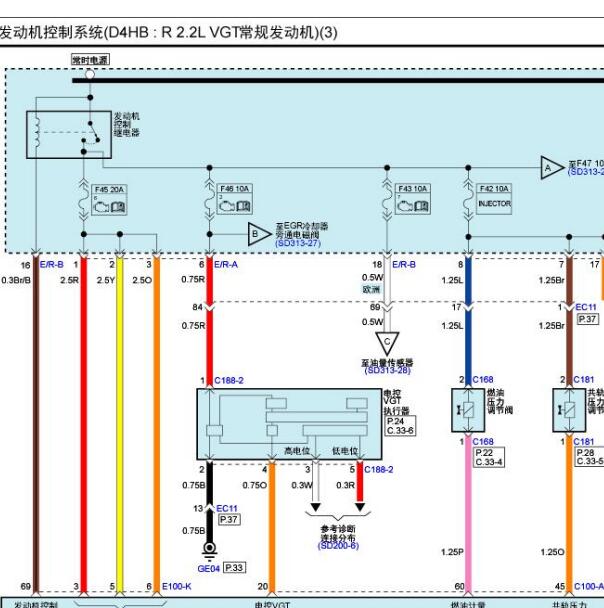Select the orange 1.25O wire to pin 45
Screen dimensions: 604x608
(x=569, y=513)
